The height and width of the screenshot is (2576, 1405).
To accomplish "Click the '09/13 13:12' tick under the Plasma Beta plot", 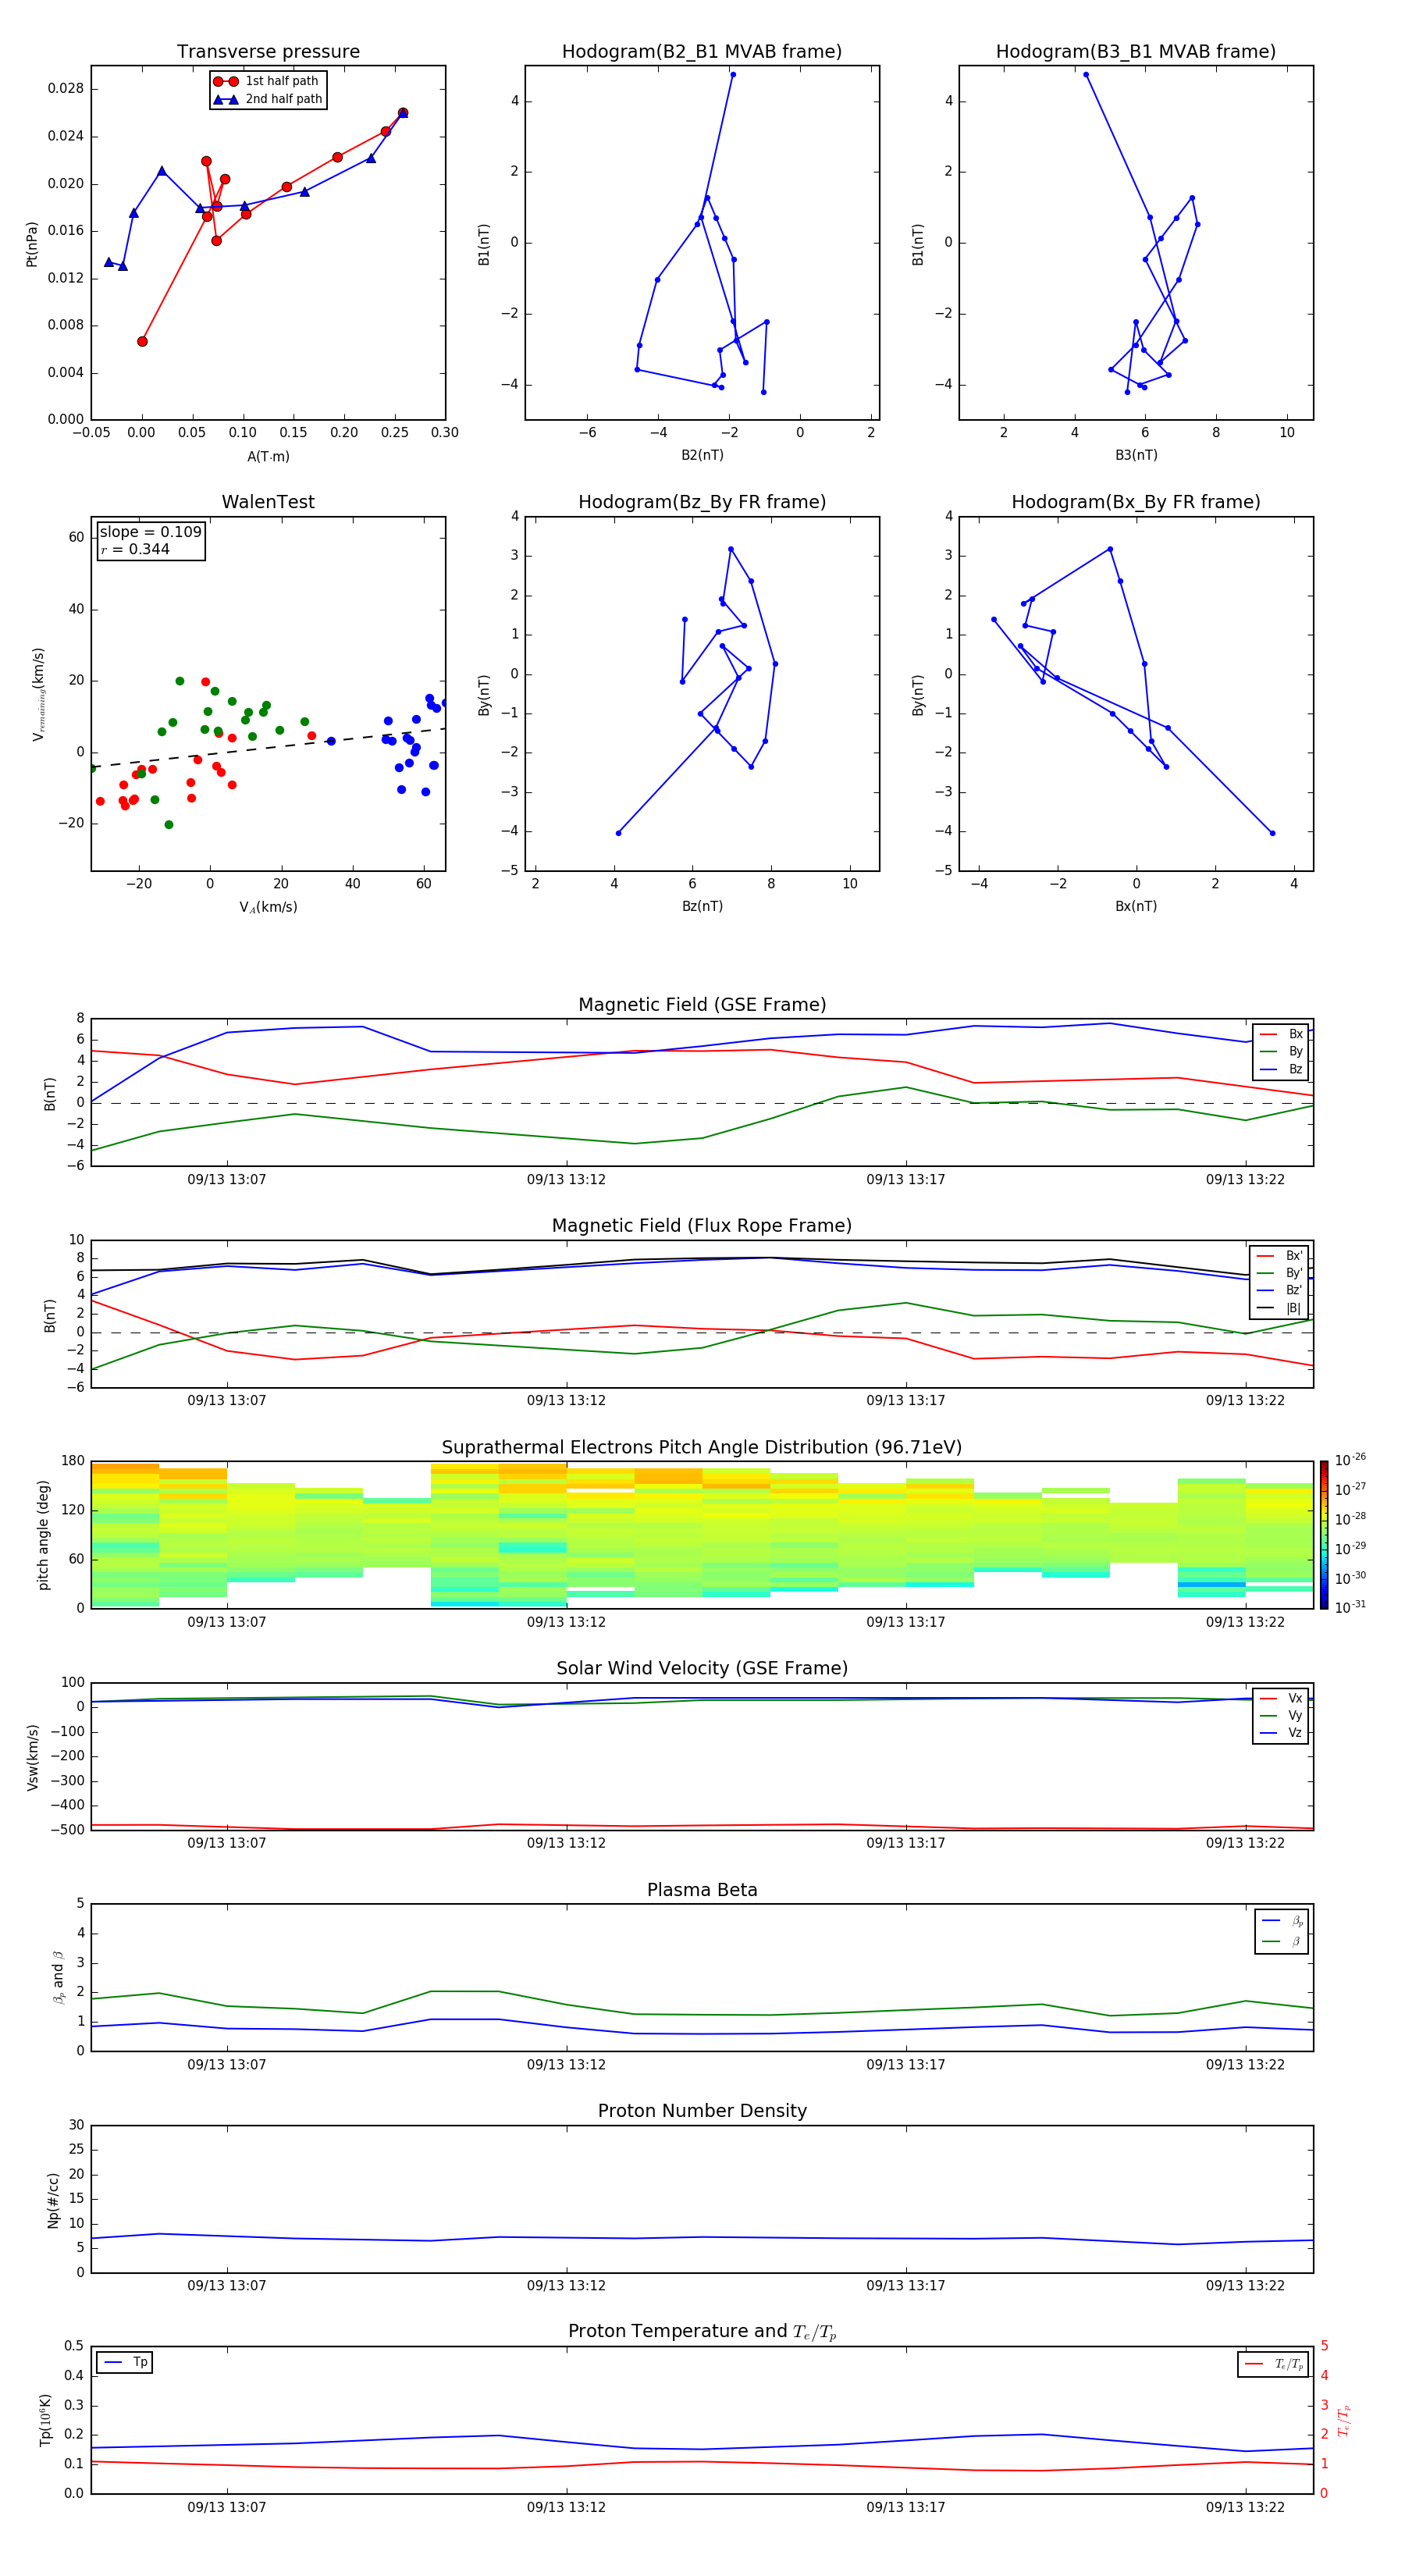I will (566, 2064).
